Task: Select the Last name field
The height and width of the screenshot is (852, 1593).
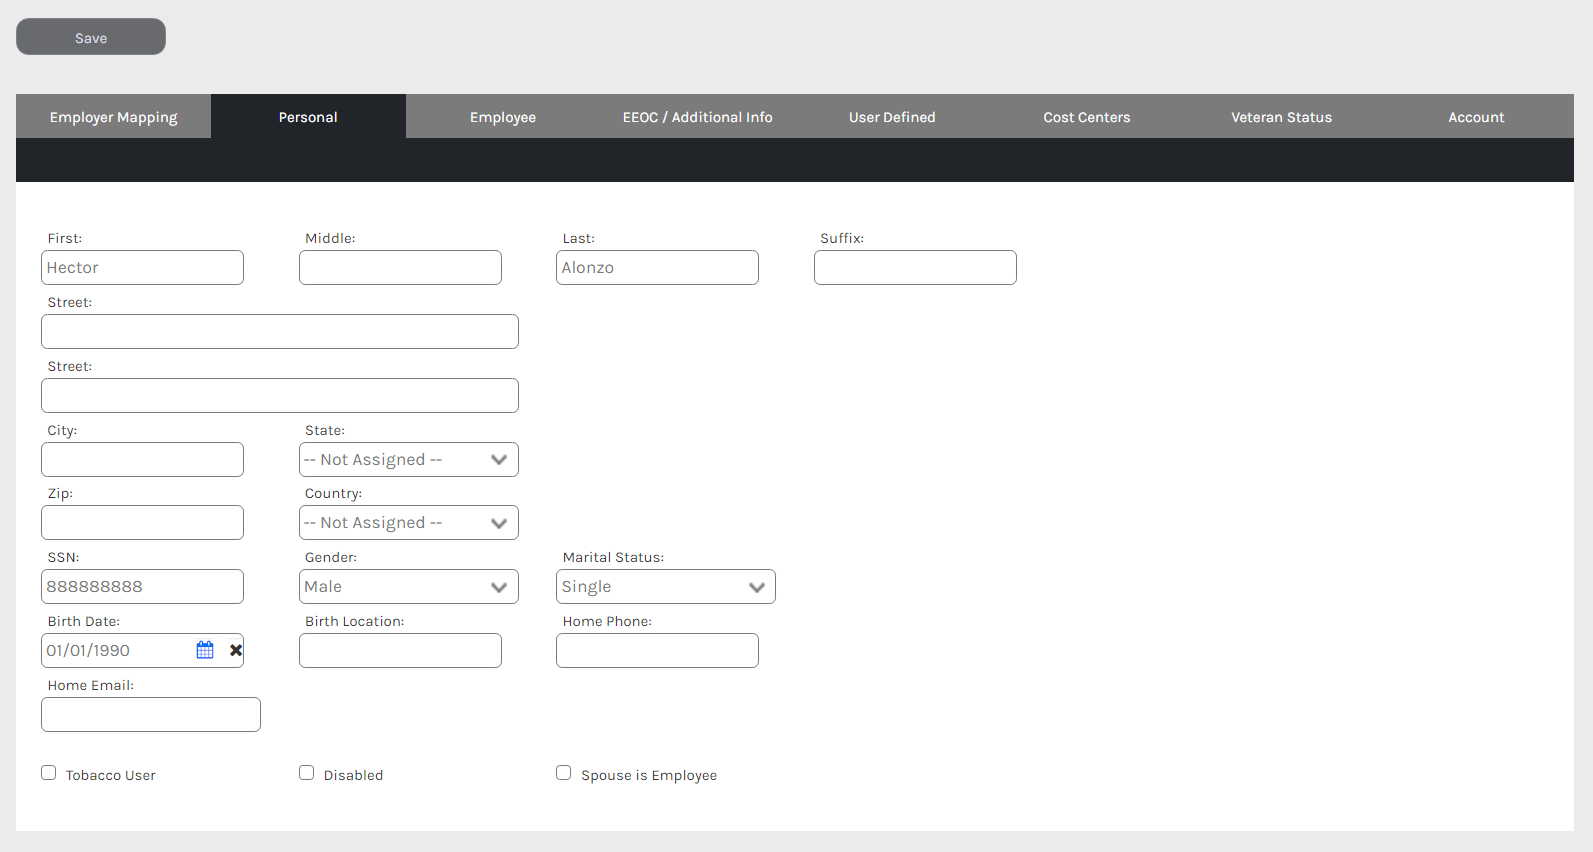Action: click(x=657, y=267)
